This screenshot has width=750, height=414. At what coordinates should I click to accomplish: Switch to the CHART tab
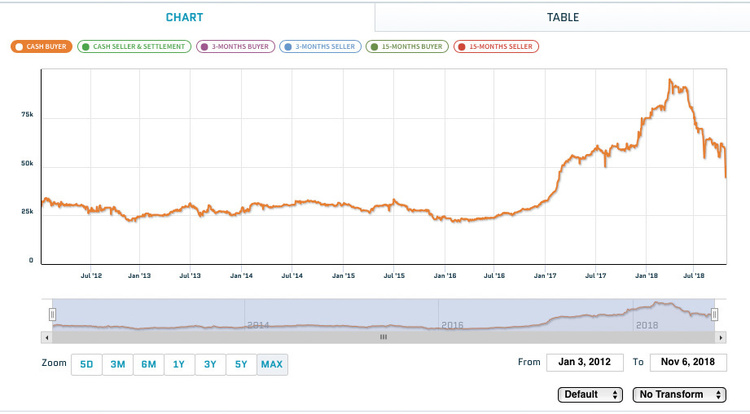coord(185,17)
